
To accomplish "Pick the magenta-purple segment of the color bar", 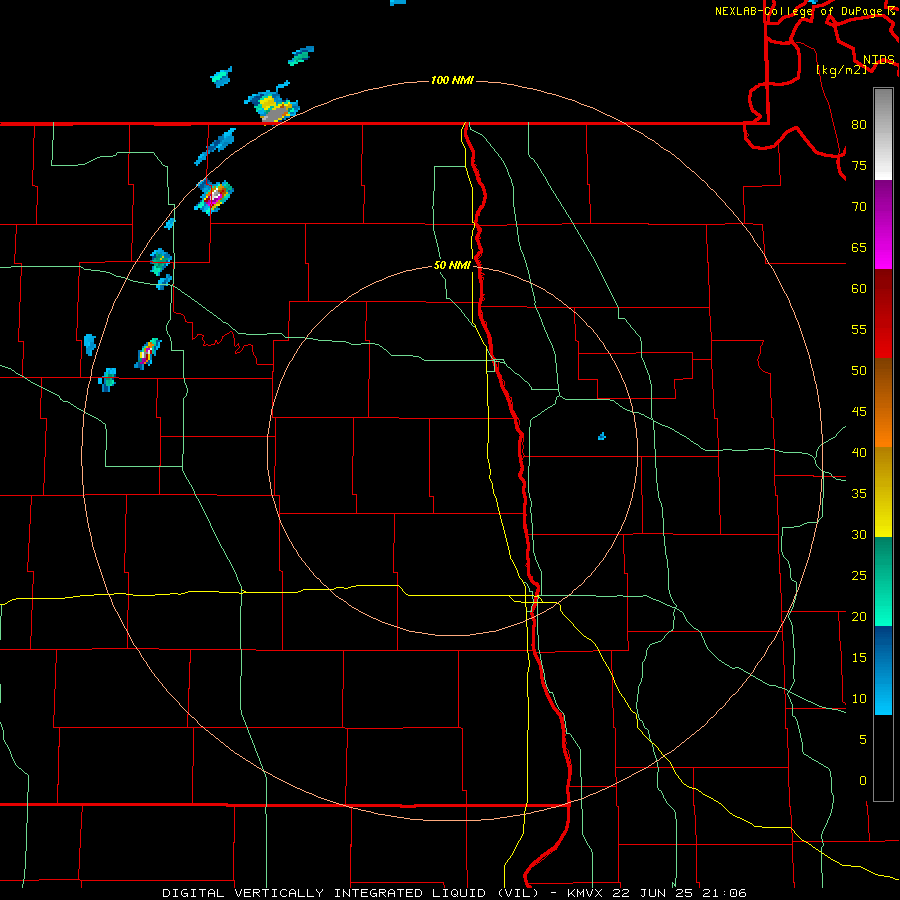I will click(883, 225).
